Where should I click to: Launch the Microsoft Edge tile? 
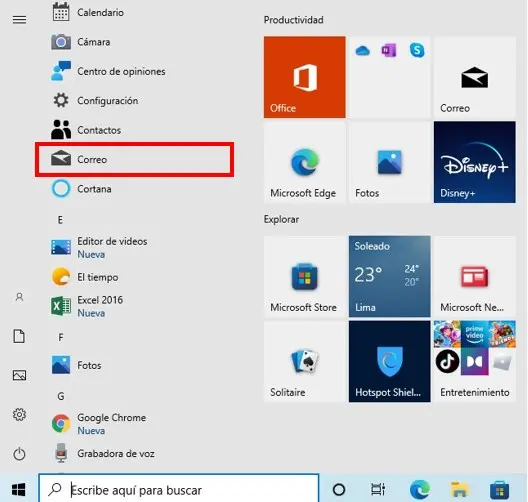tap(304, 162)
